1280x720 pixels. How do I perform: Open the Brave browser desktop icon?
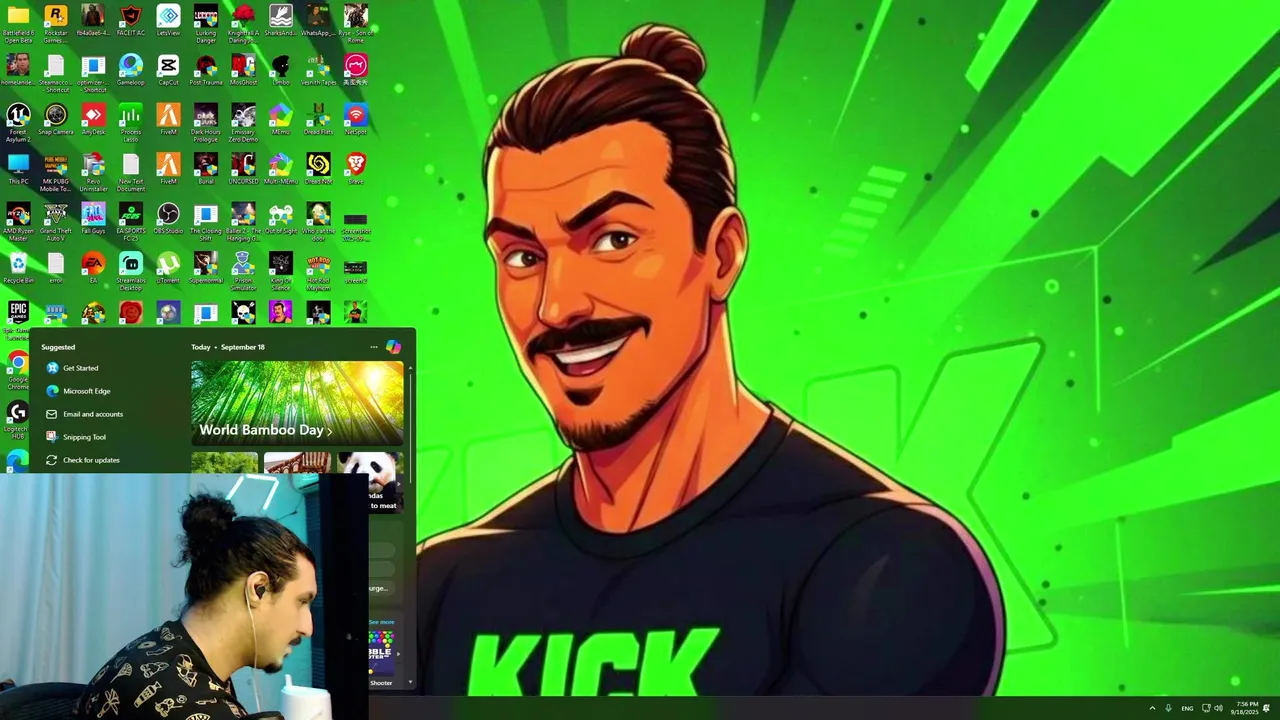(356, 170)
